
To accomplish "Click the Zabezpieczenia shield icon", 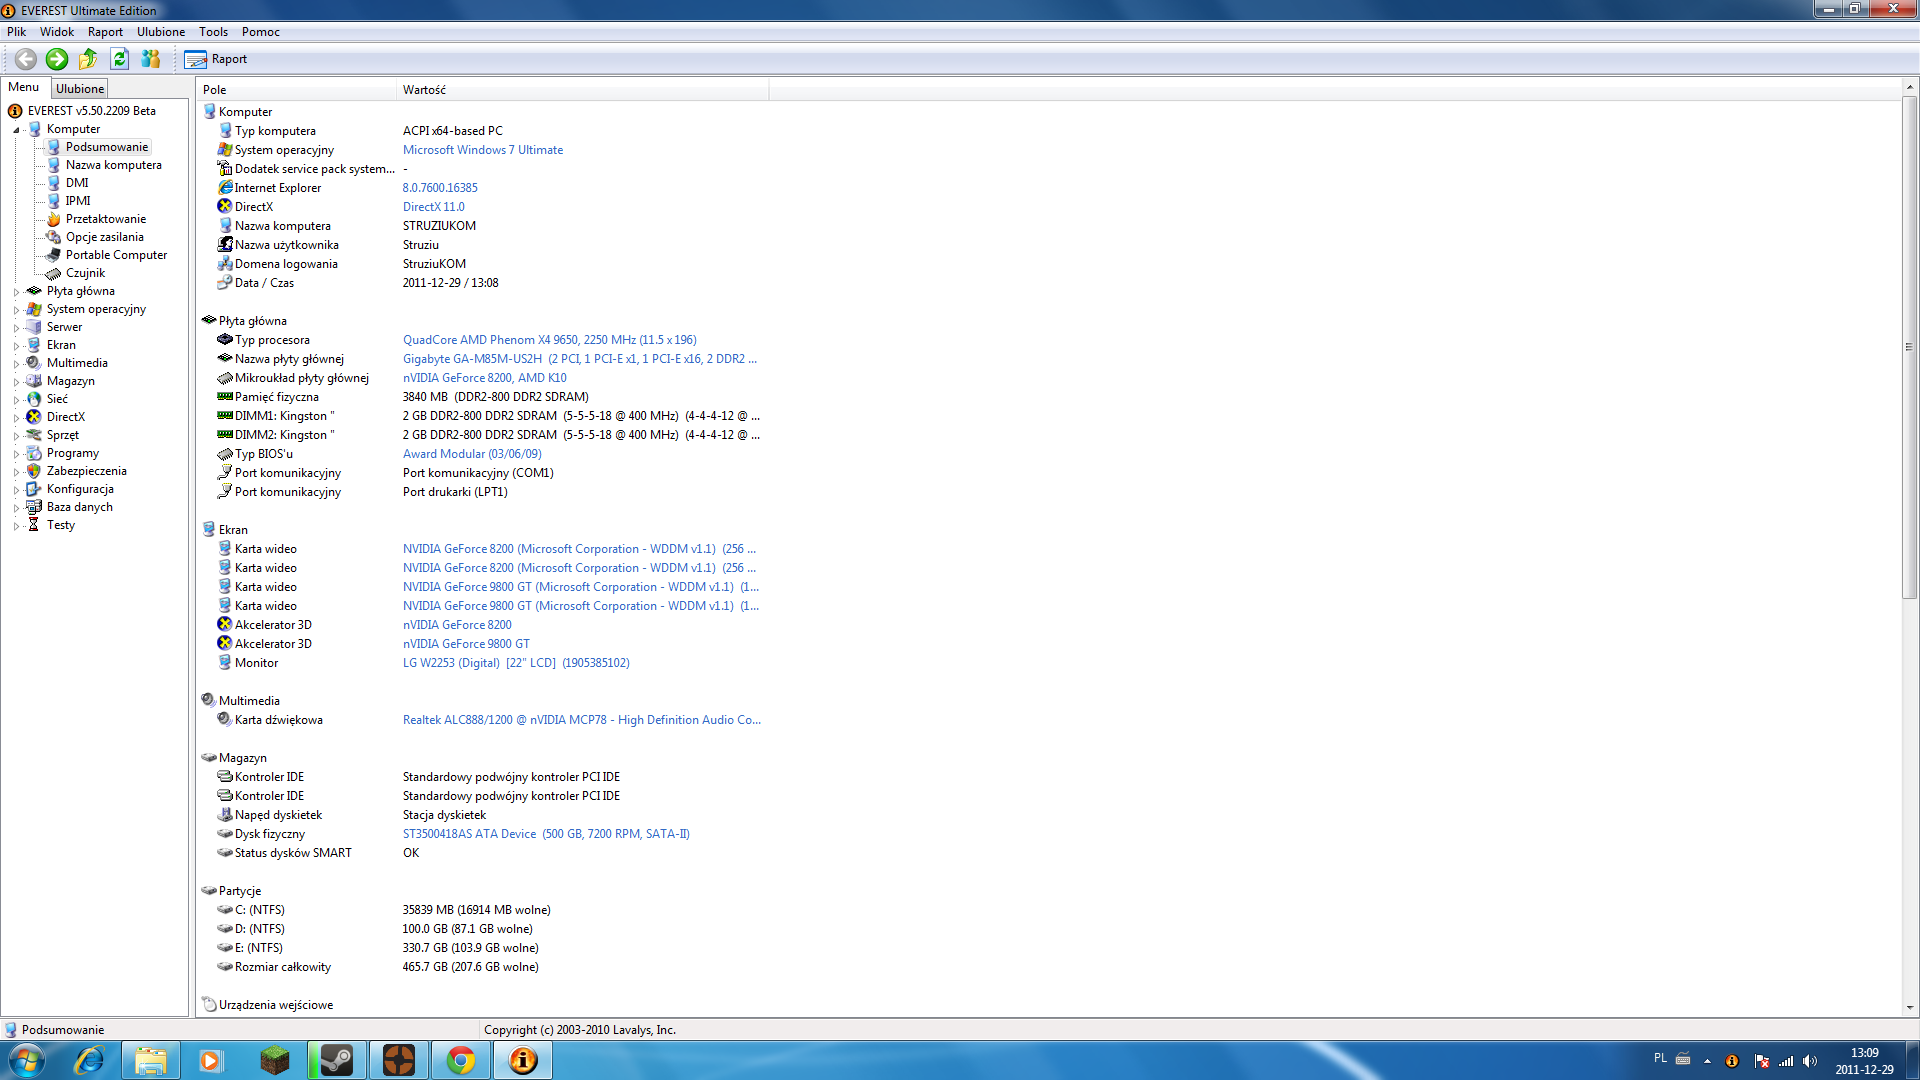I will 34,471.
